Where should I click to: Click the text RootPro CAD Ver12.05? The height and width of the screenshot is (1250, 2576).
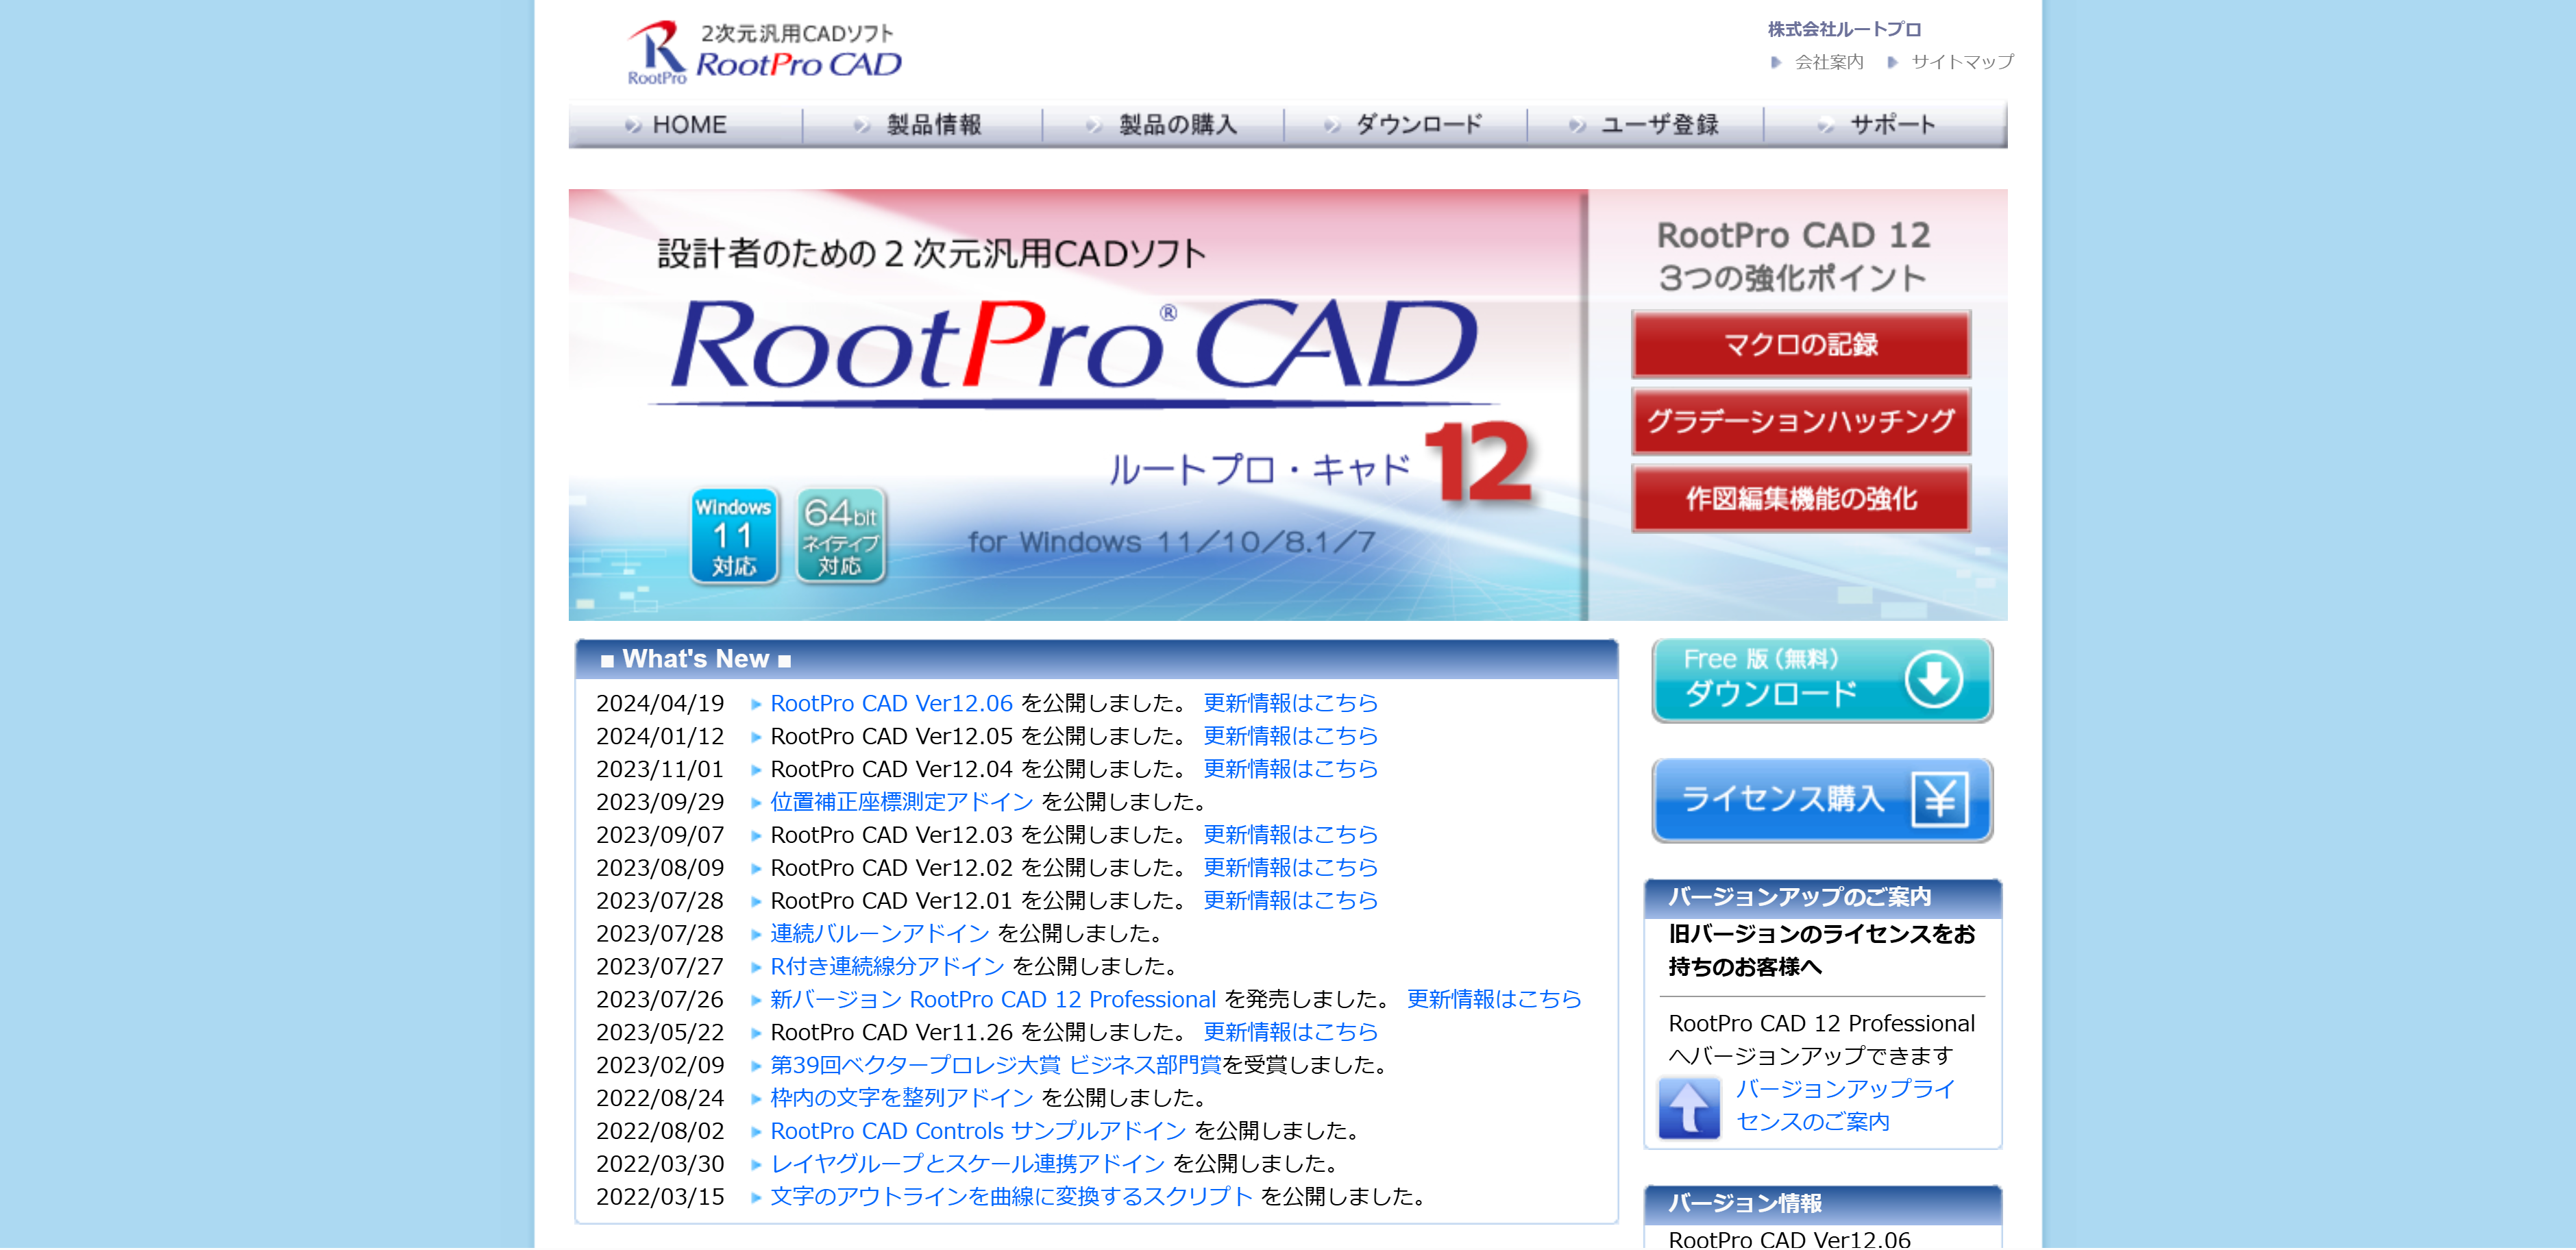[891, 737]
